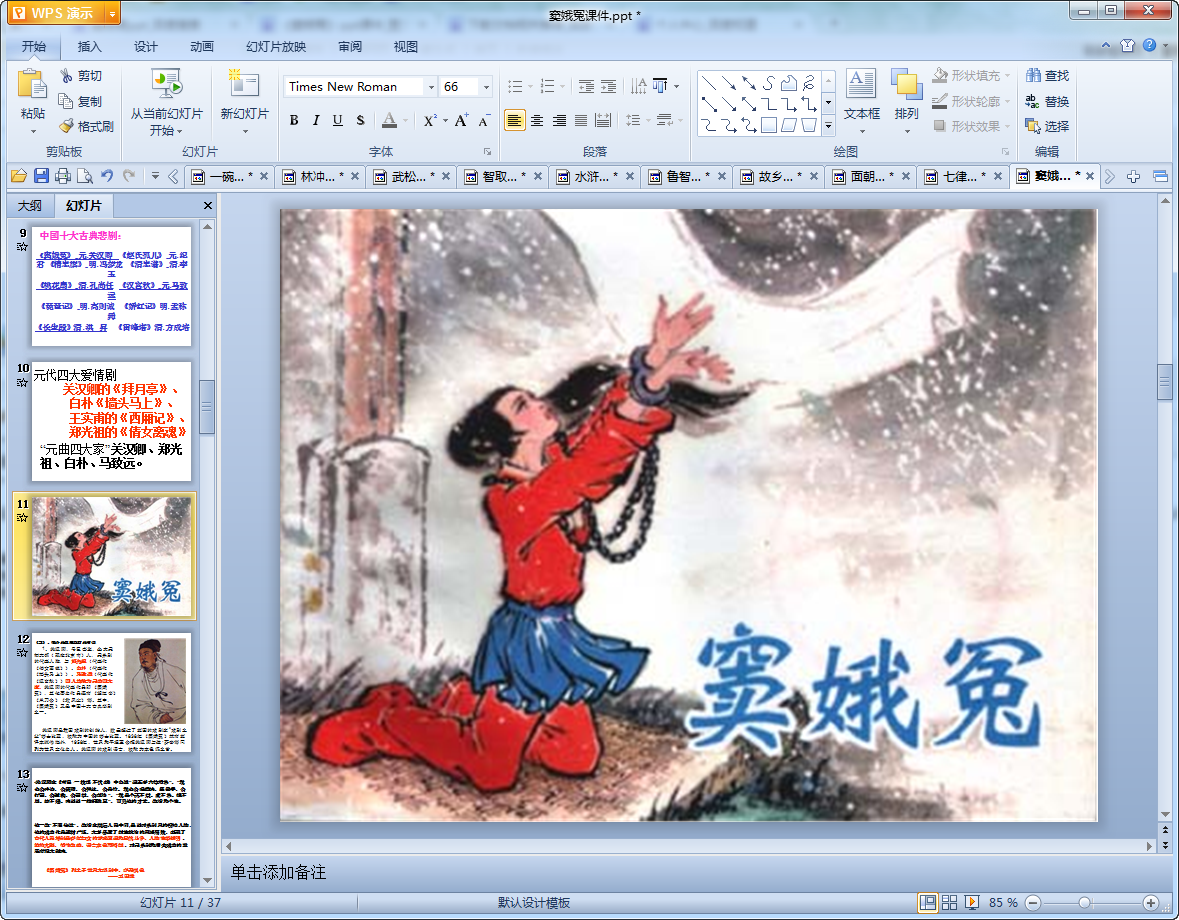Toggle Italic formatting
Screen dimensions: 1179x920
pyautogui.click(x=316, y=120)
